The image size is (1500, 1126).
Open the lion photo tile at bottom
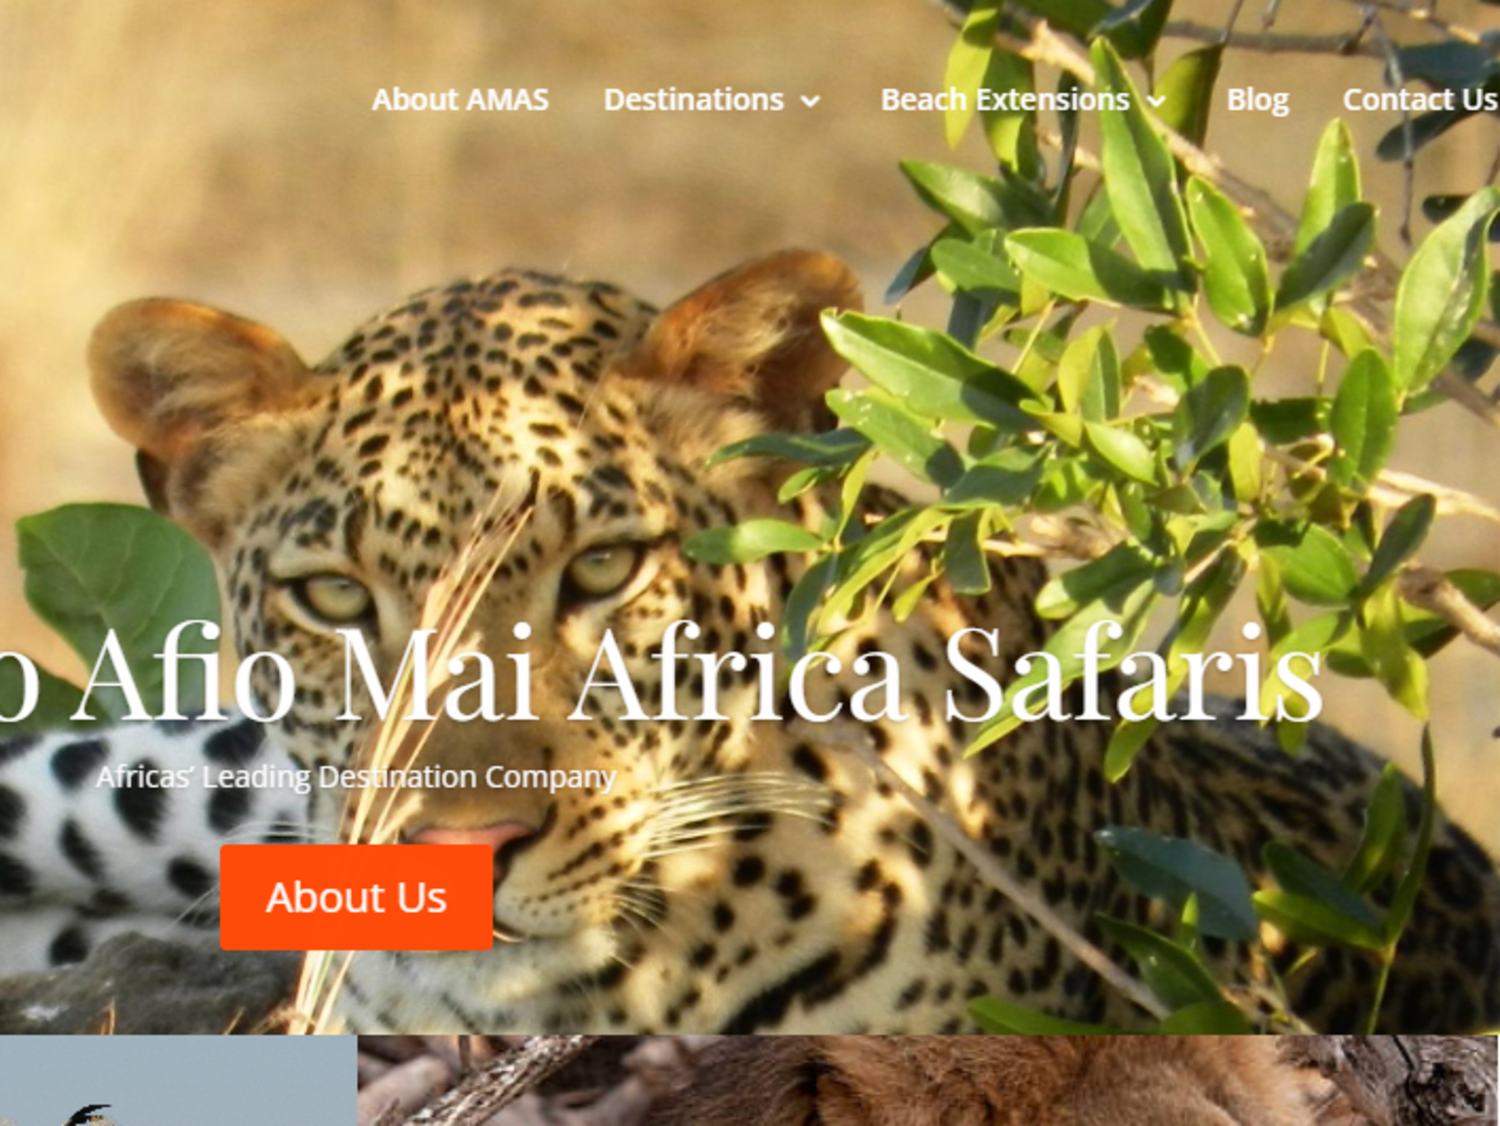point(929,1080)
